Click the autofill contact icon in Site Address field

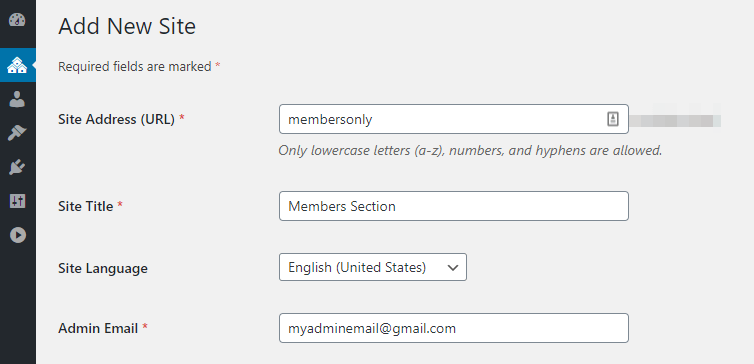click(613, 119)
